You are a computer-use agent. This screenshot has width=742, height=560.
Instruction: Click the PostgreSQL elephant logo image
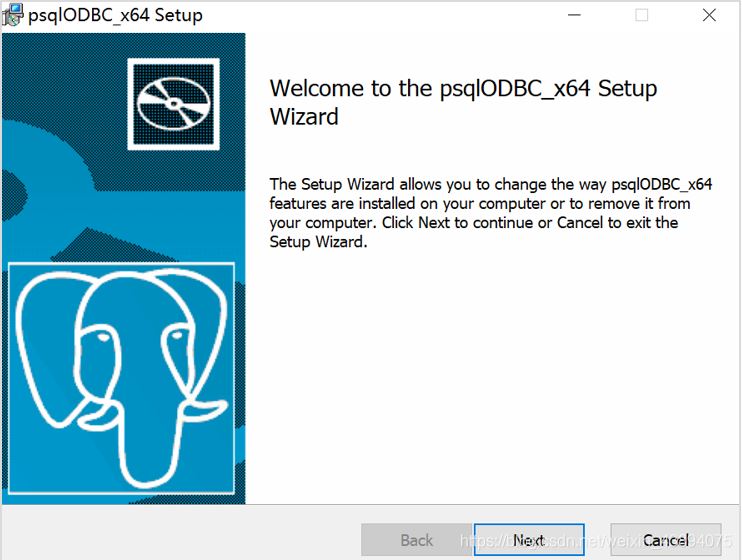point(122,378)
